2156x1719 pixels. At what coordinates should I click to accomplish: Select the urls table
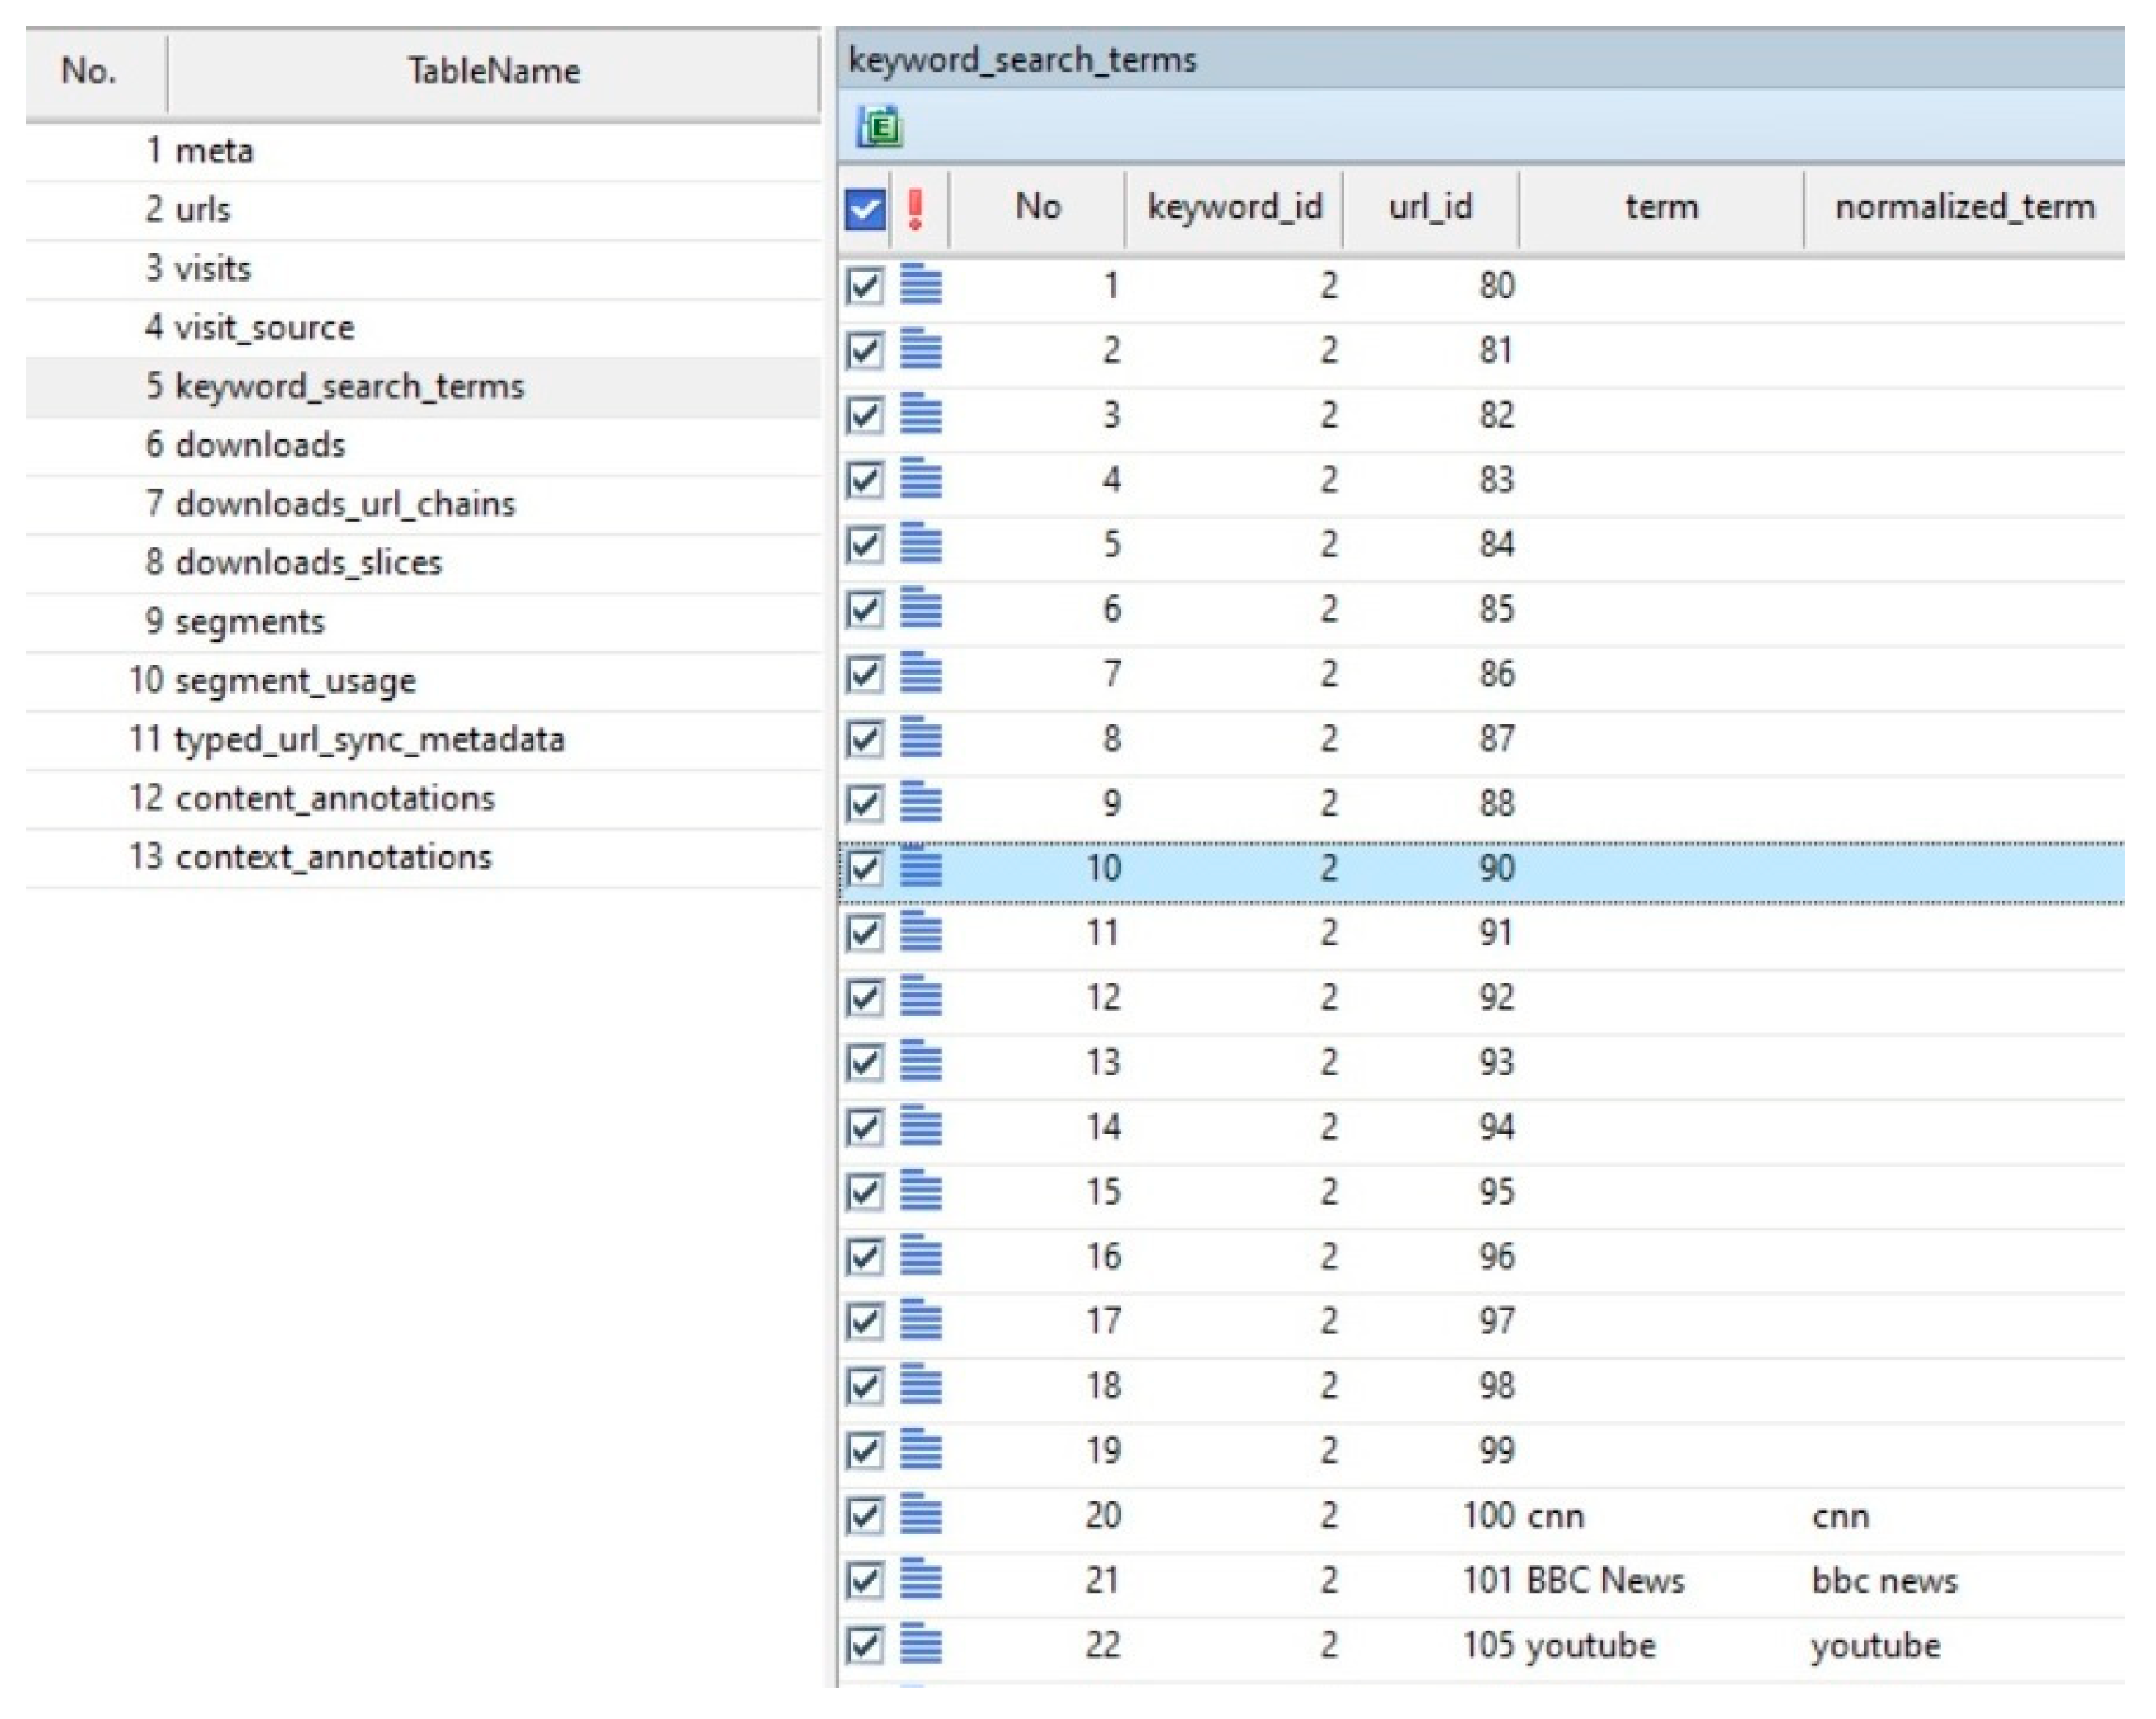point(203,209)
